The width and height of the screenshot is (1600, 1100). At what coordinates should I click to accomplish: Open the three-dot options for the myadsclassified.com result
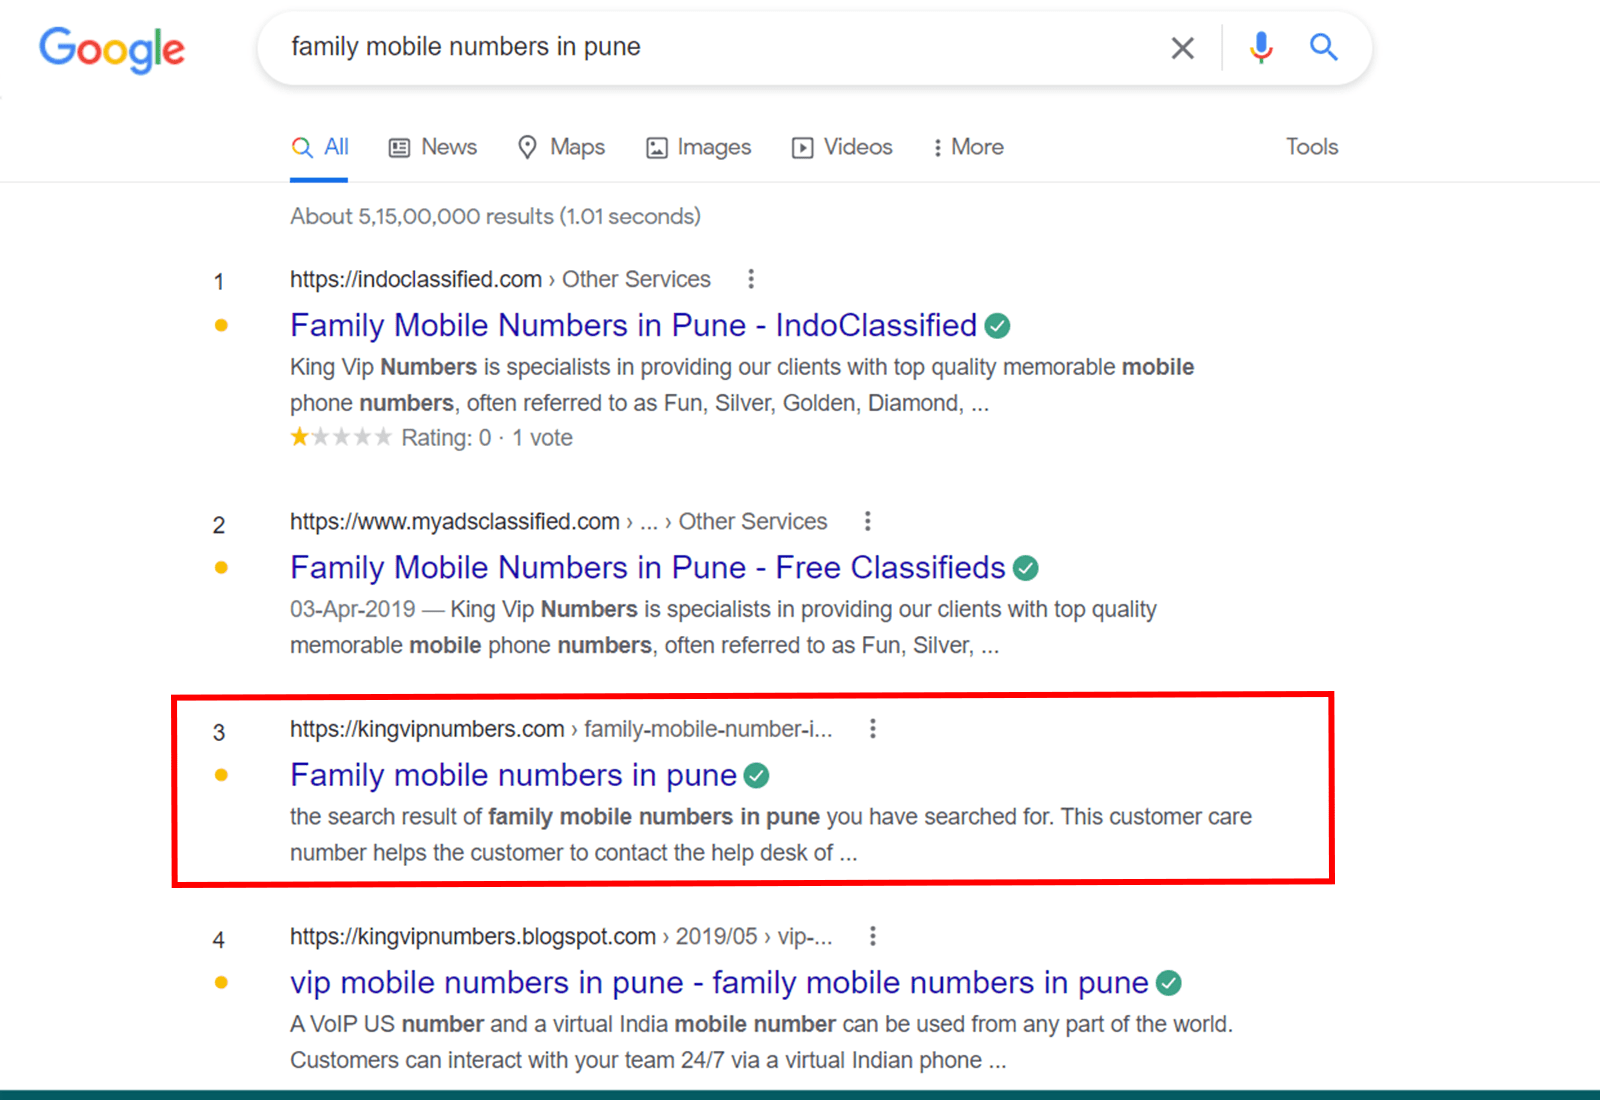pyautogui.click(x=868, y=521)
